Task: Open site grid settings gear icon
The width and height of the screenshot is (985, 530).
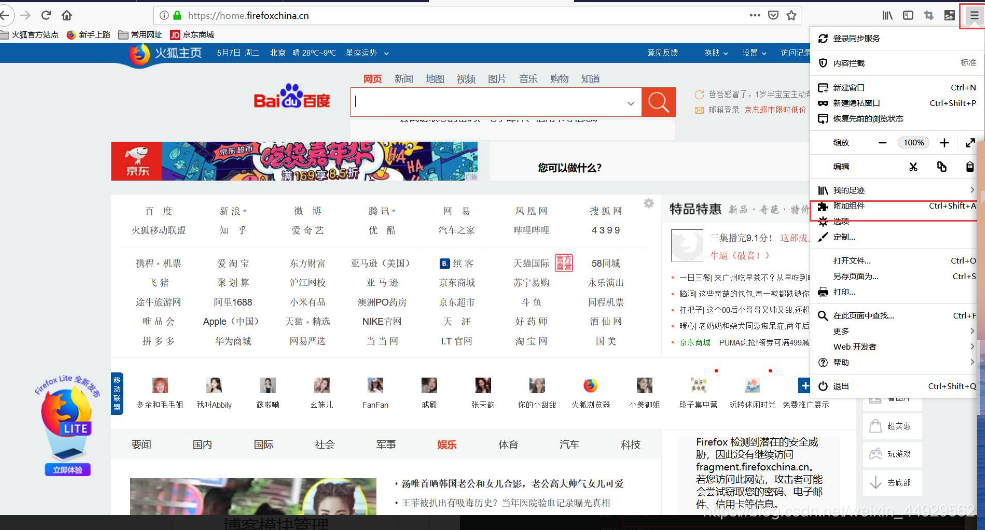Action: coord(649,203)
